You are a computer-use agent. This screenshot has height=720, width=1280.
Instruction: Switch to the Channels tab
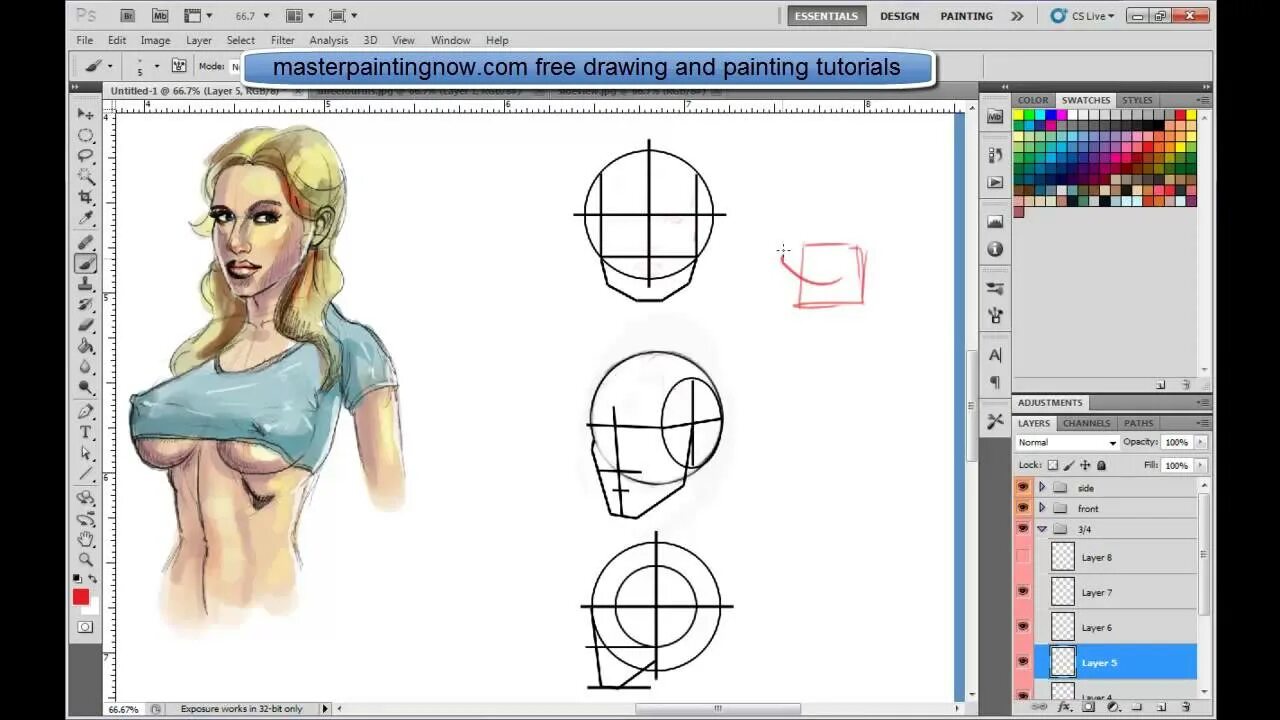coord(1086,423)
